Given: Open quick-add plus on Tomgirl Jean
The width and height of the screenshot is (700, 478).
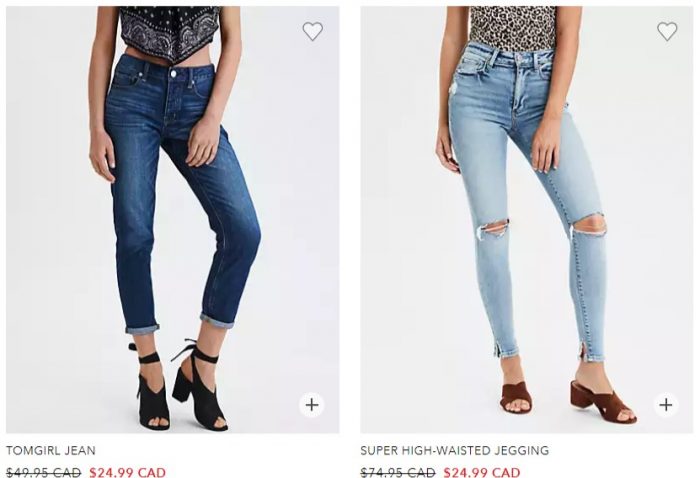Looking at the screenshot, I should pyautogui.click(x=312, y=405).
